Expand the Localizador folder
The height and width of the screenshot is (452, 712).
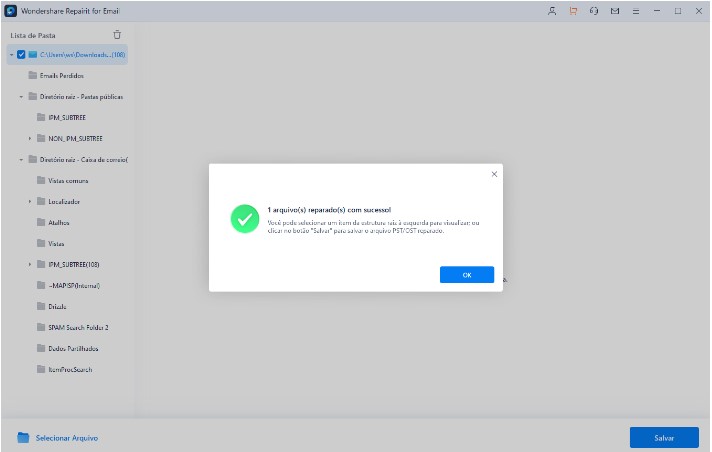click(x=30, y=201)
